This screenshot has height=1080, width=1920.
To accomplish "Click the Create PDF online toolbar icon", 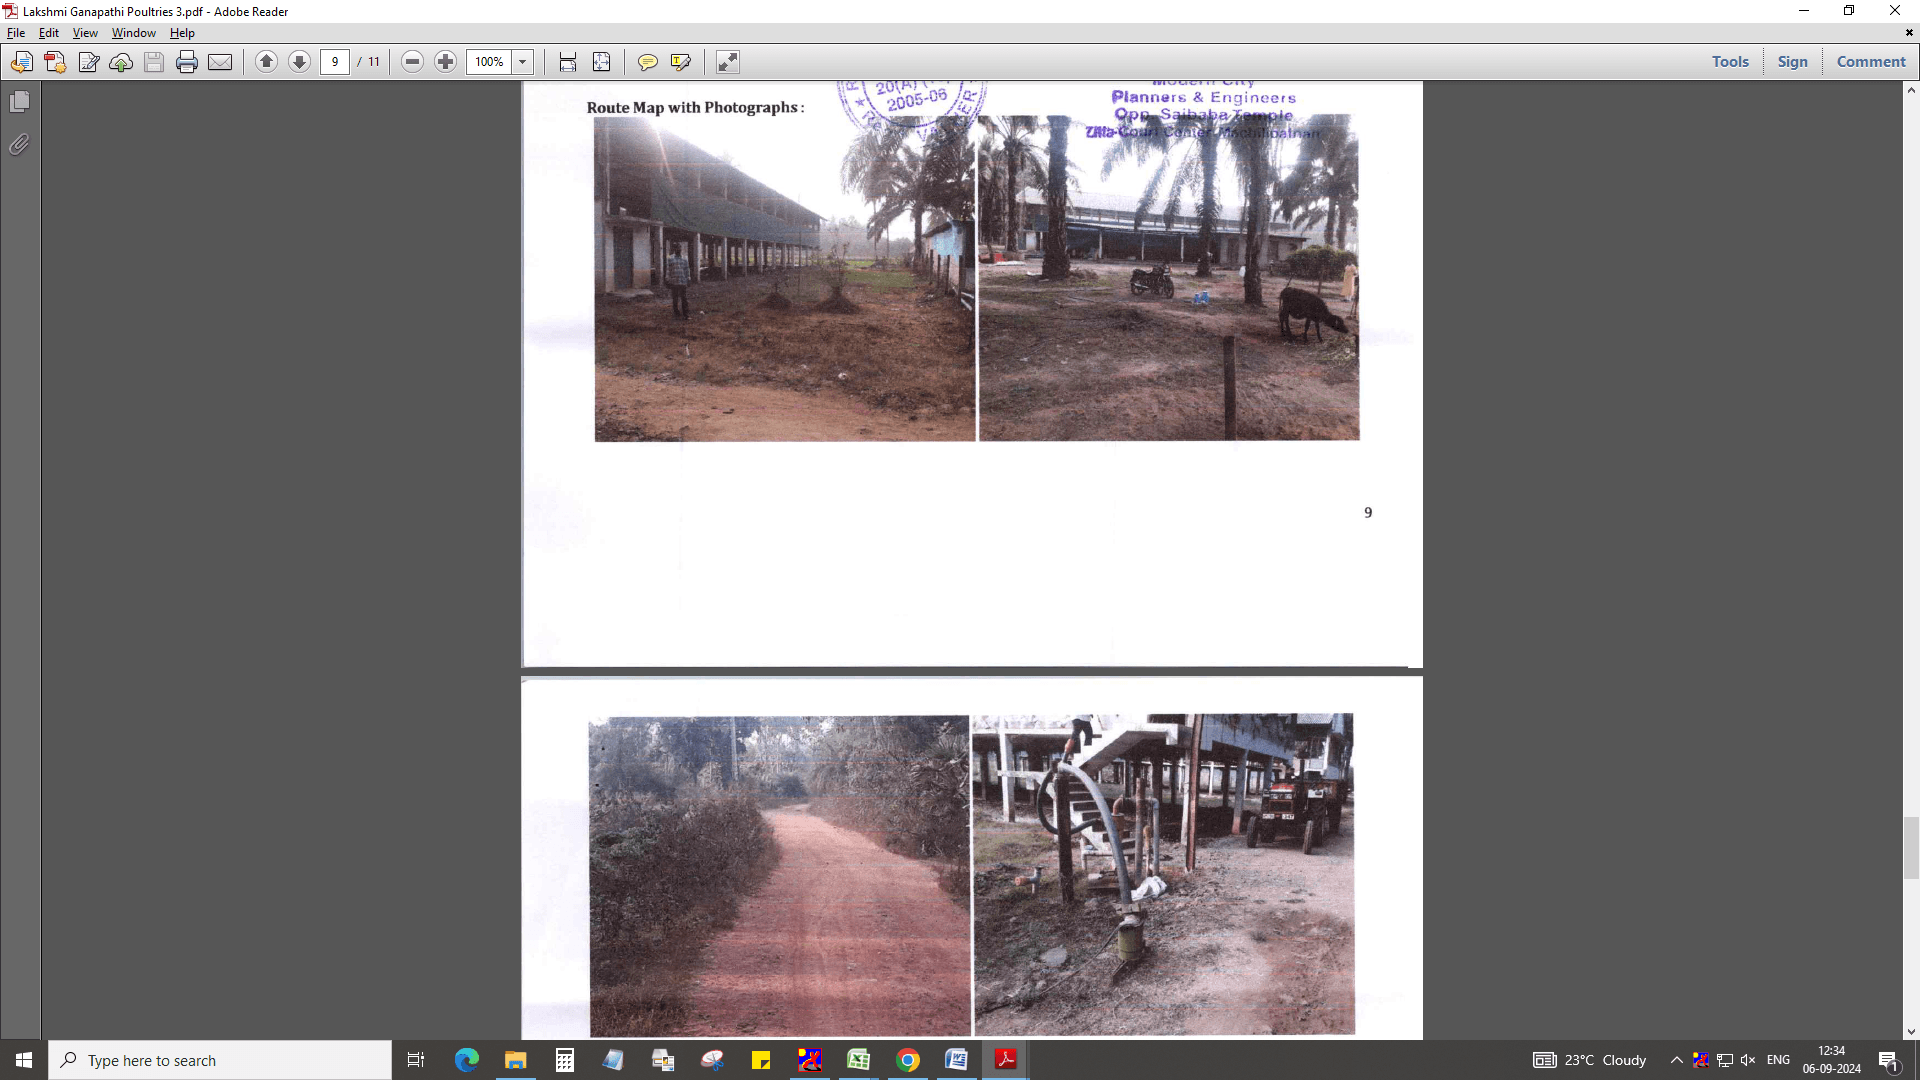I will click(22, 62).
